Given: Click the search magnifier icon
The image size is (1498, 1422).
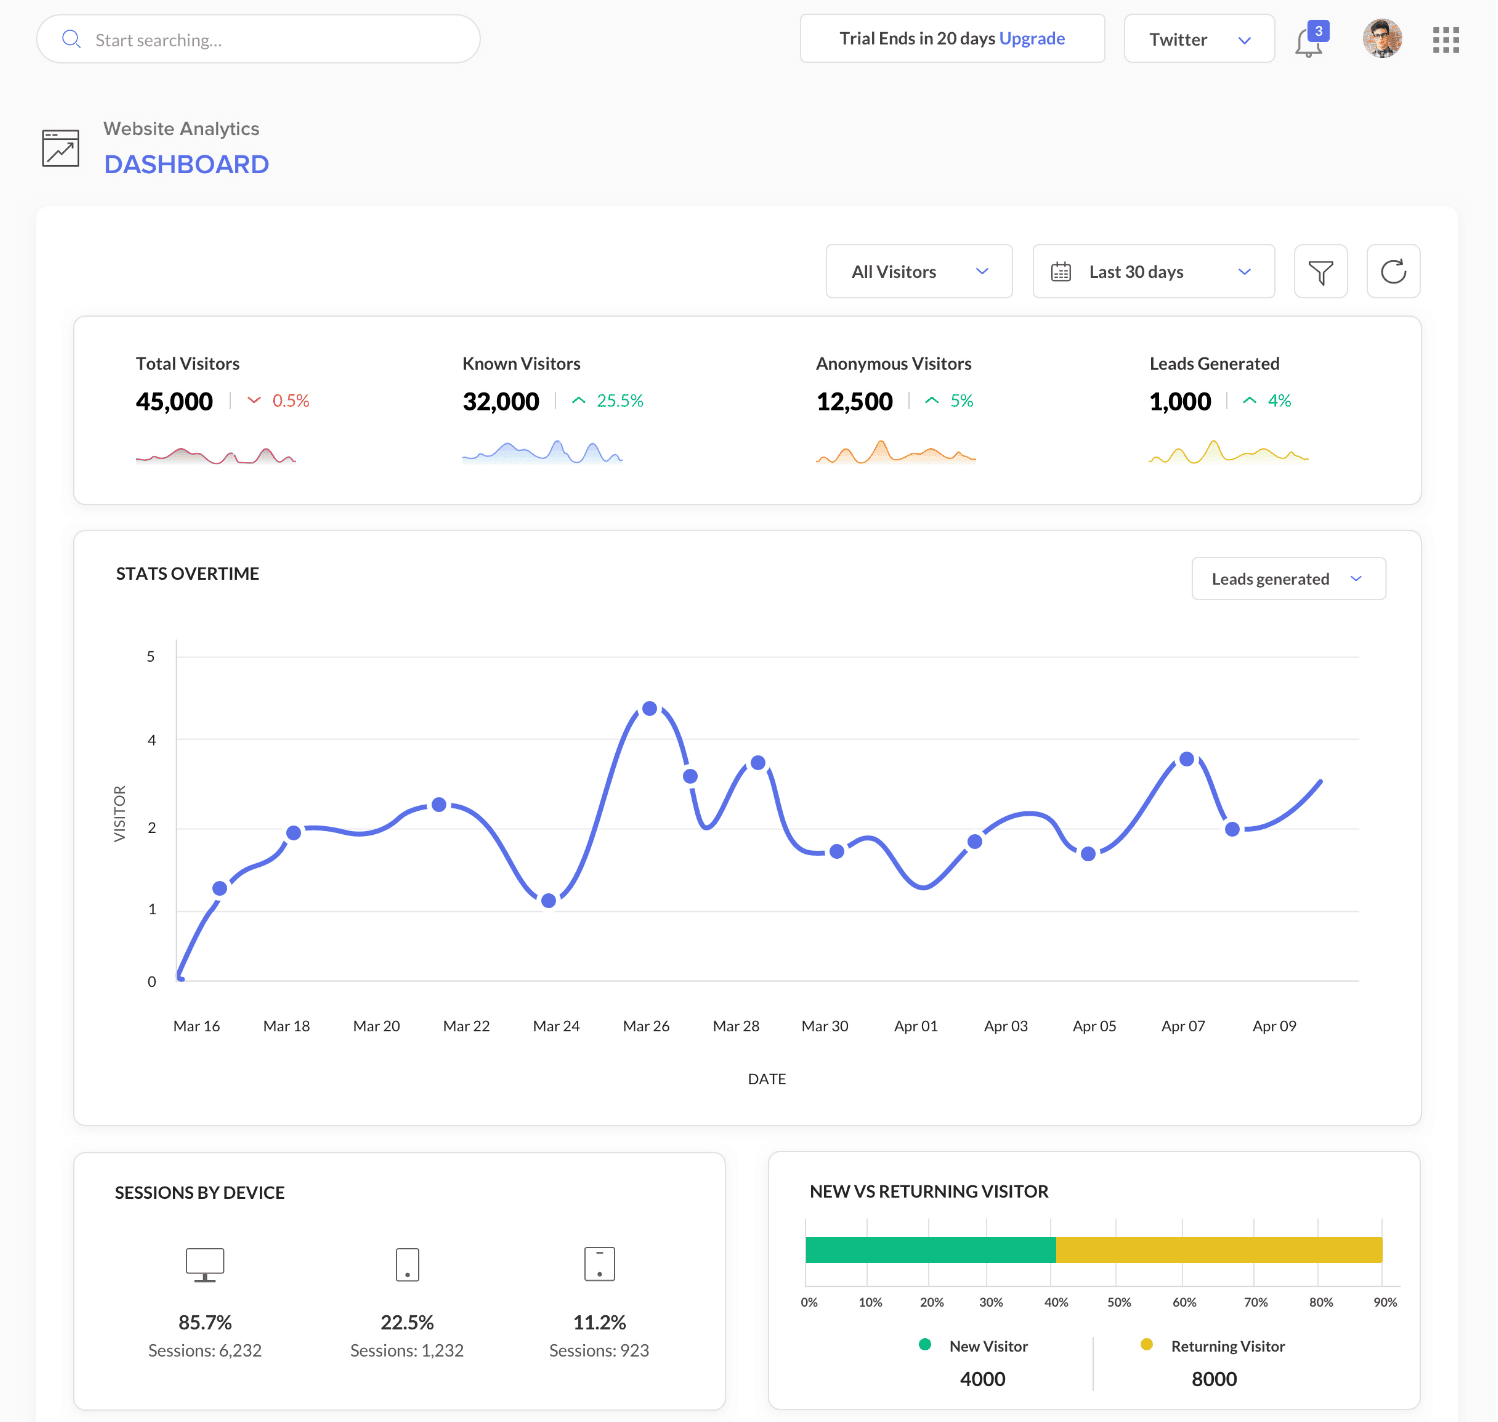Looking at the screenshot, I should tap(71, 39).
